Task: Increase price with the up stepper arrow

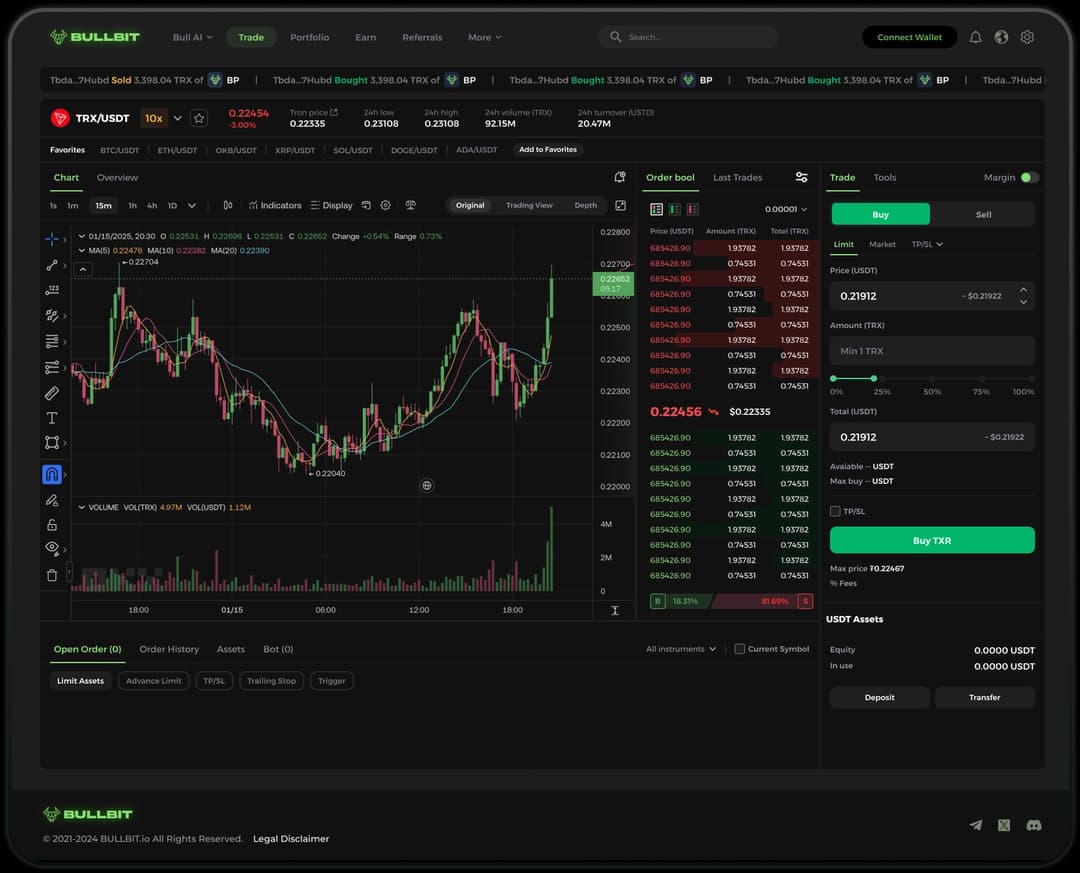Action: click(x=1024, y=290)
